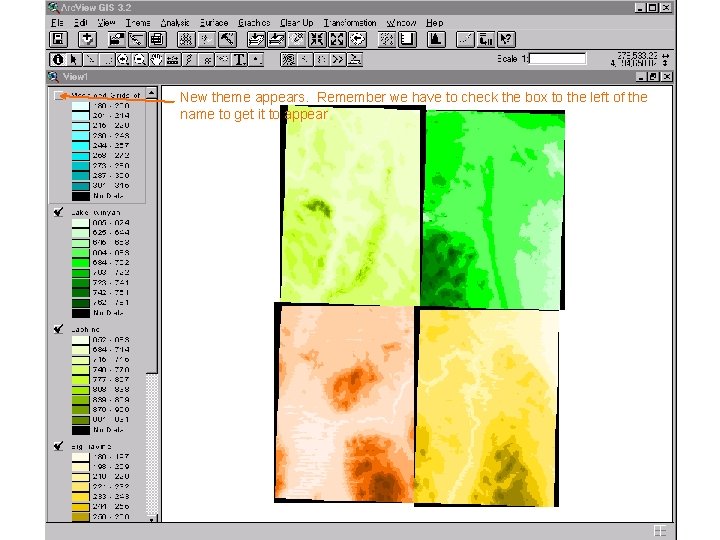The width and height of the screenshot is (720, 540).
Task: Click the outward-arrows Zoom Out button
Action: [337, 39]
